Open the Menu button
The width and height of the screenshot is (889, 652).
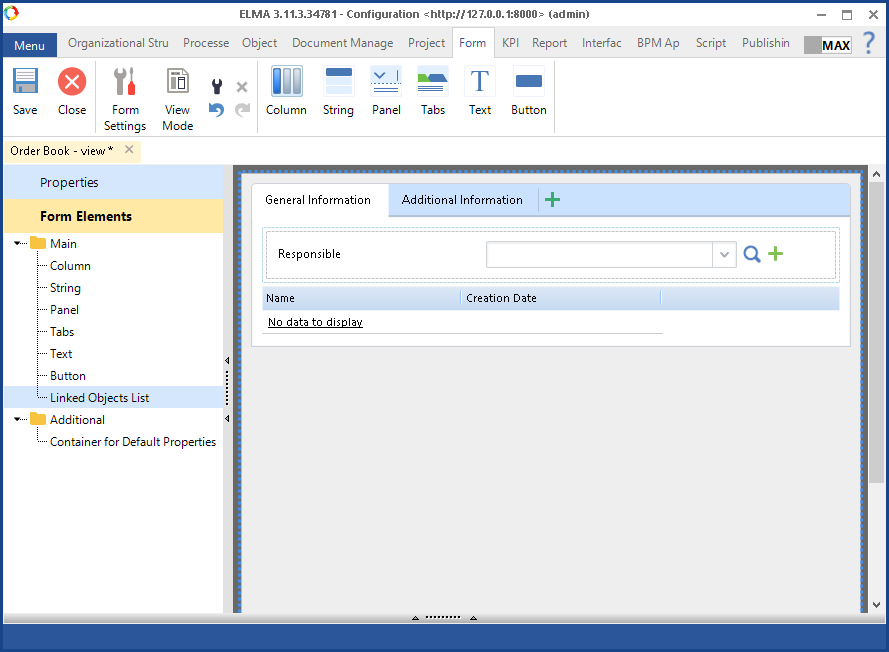click(29, 46)
